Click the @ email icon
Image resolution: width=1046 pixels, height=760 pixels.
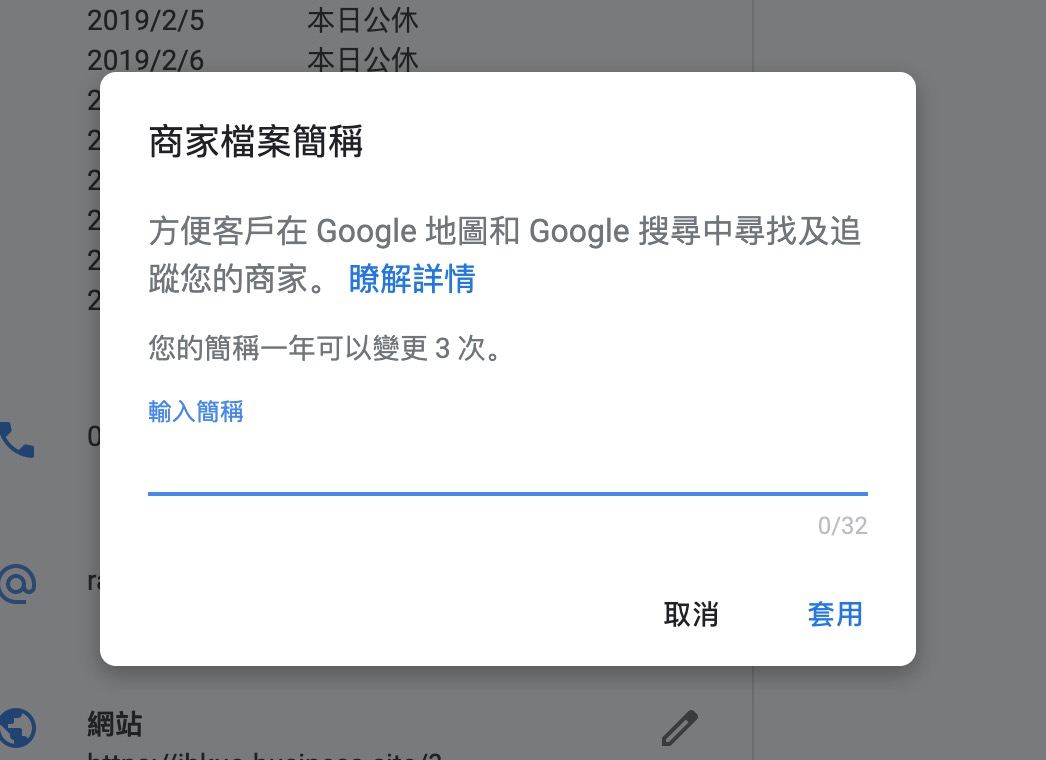[x=17, y=583]
